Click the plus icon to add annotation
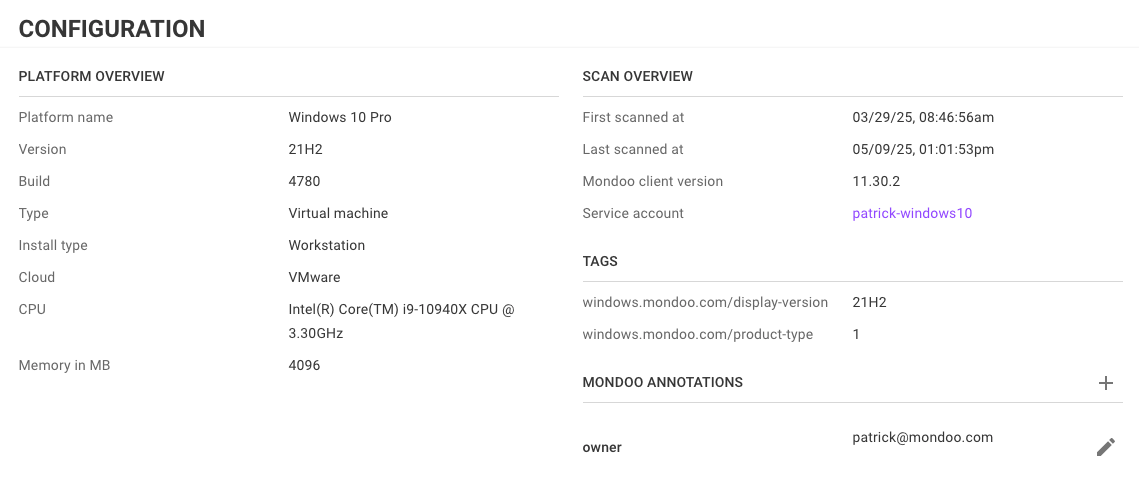 (1106, 383)
